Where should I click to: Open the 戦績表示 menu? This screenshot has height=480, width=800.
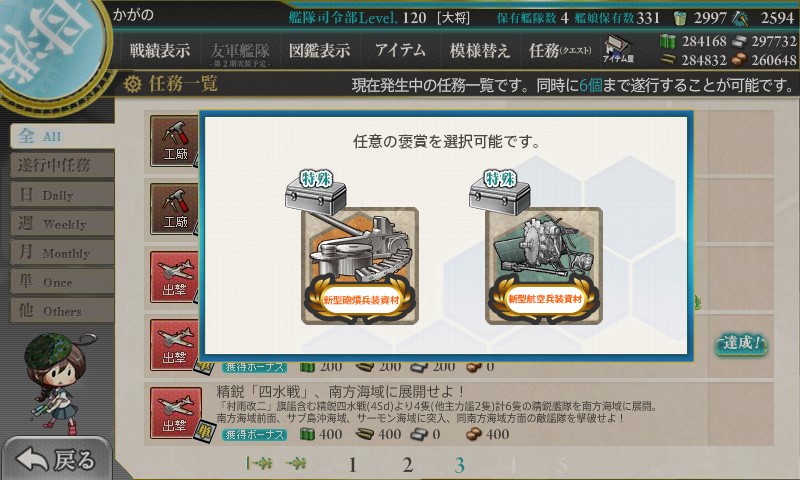160,50
